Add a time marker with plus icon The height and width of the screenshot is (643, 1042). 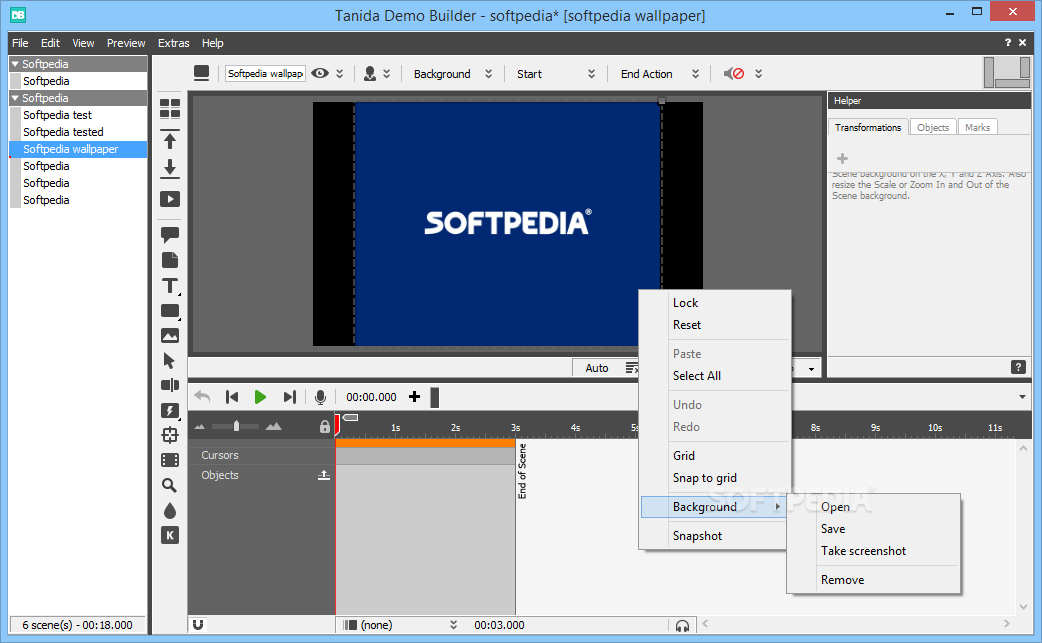click(x=415, y=397)
